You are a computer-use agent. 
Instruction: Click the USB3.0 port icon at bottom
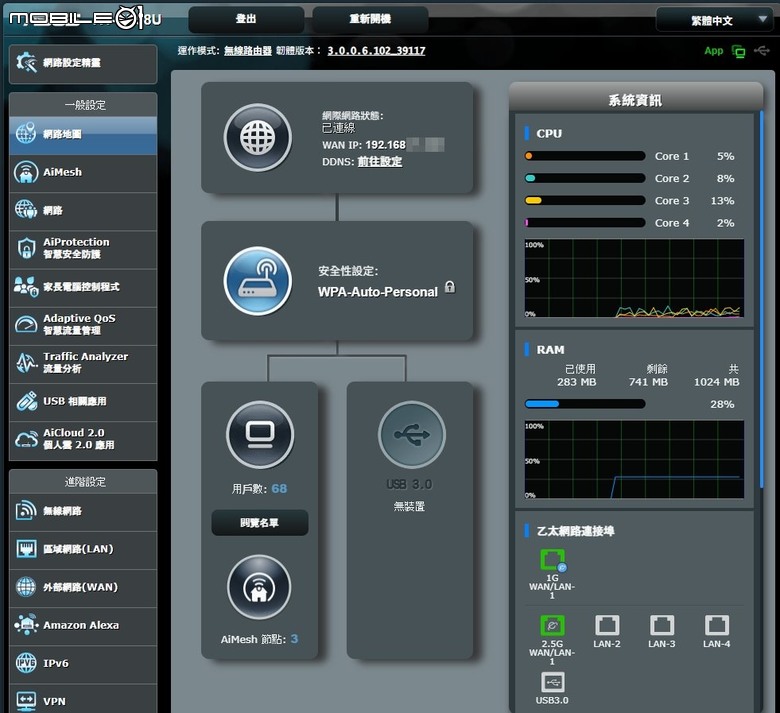[x=552, y=682]
